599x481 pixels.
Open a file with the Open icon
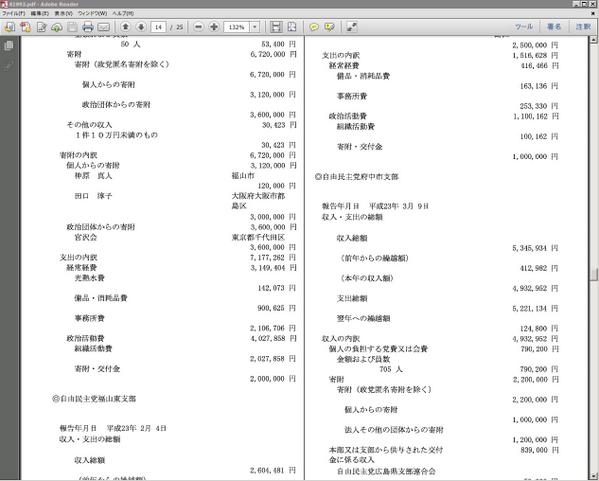point(10,27)
